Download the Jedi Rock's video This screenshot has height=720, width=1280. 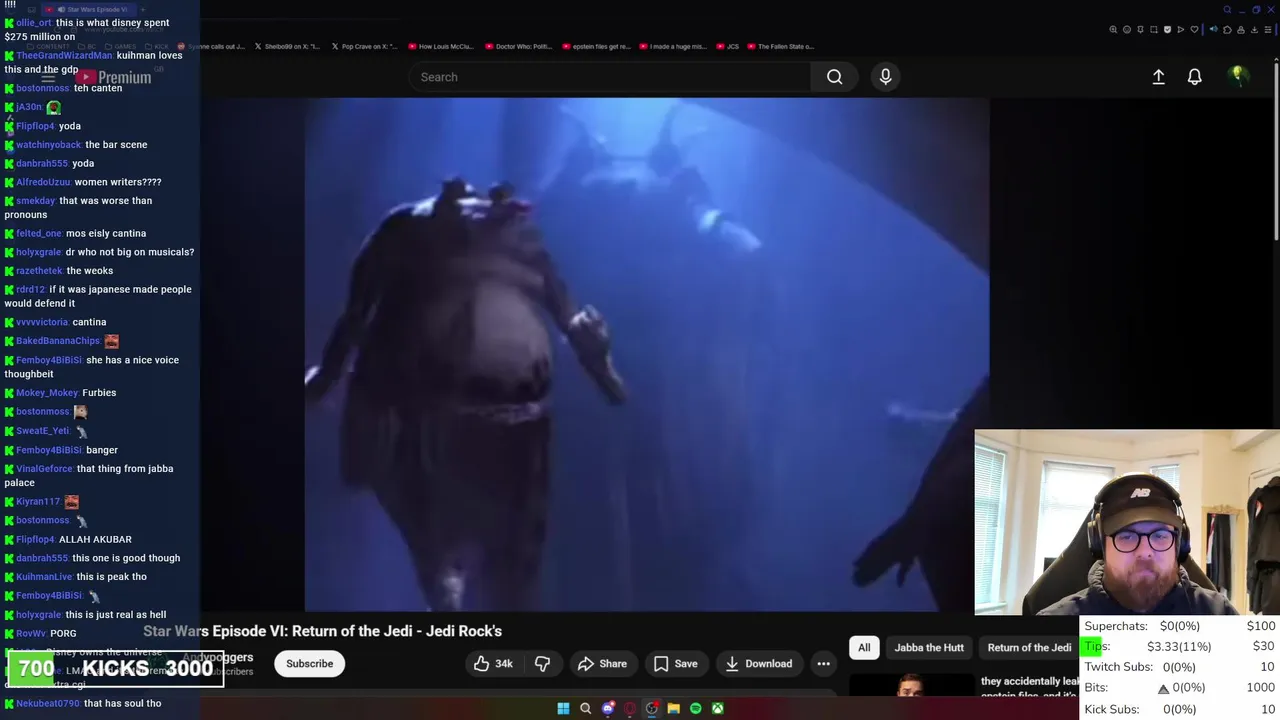click(758, 664)
